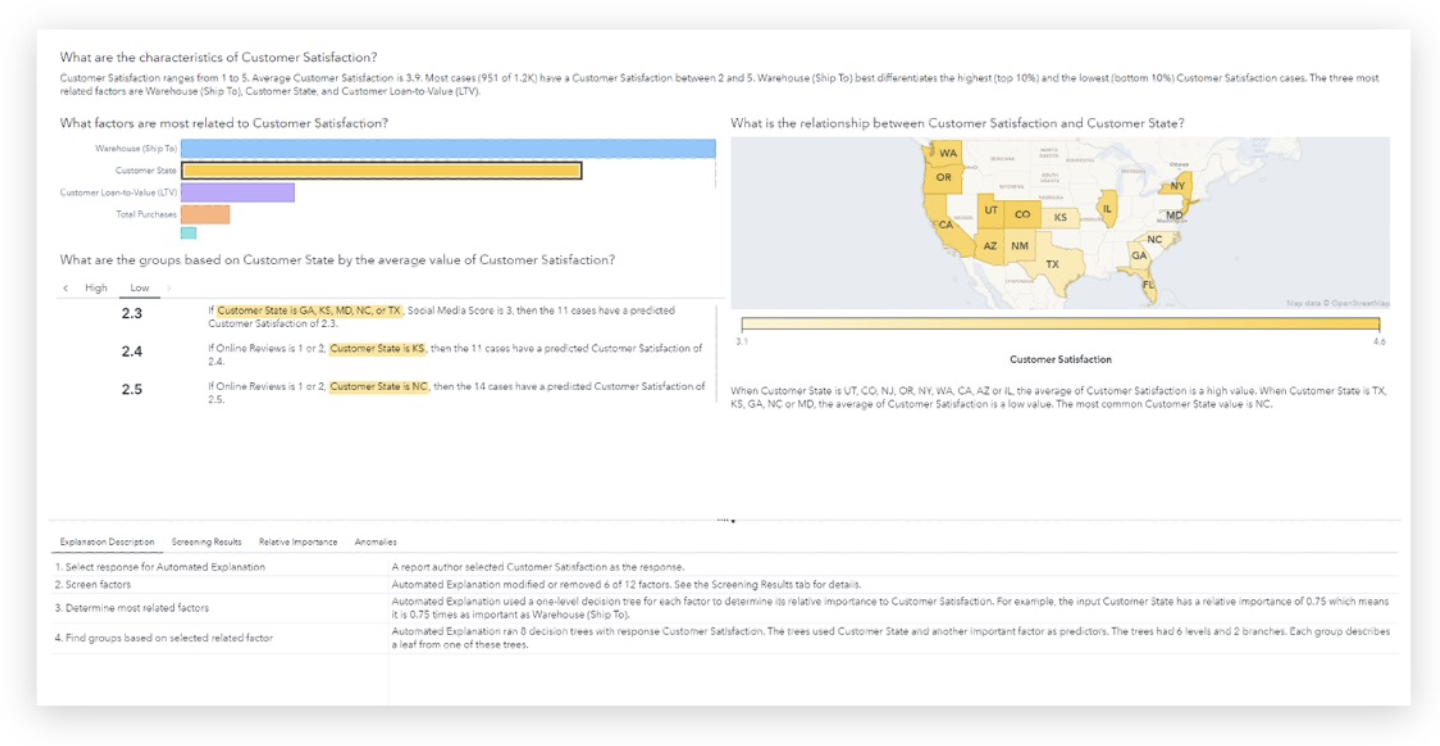Select the blue Warehouse (Ship To) bar
Viewport: 1440px width, 746px height.
448,148
